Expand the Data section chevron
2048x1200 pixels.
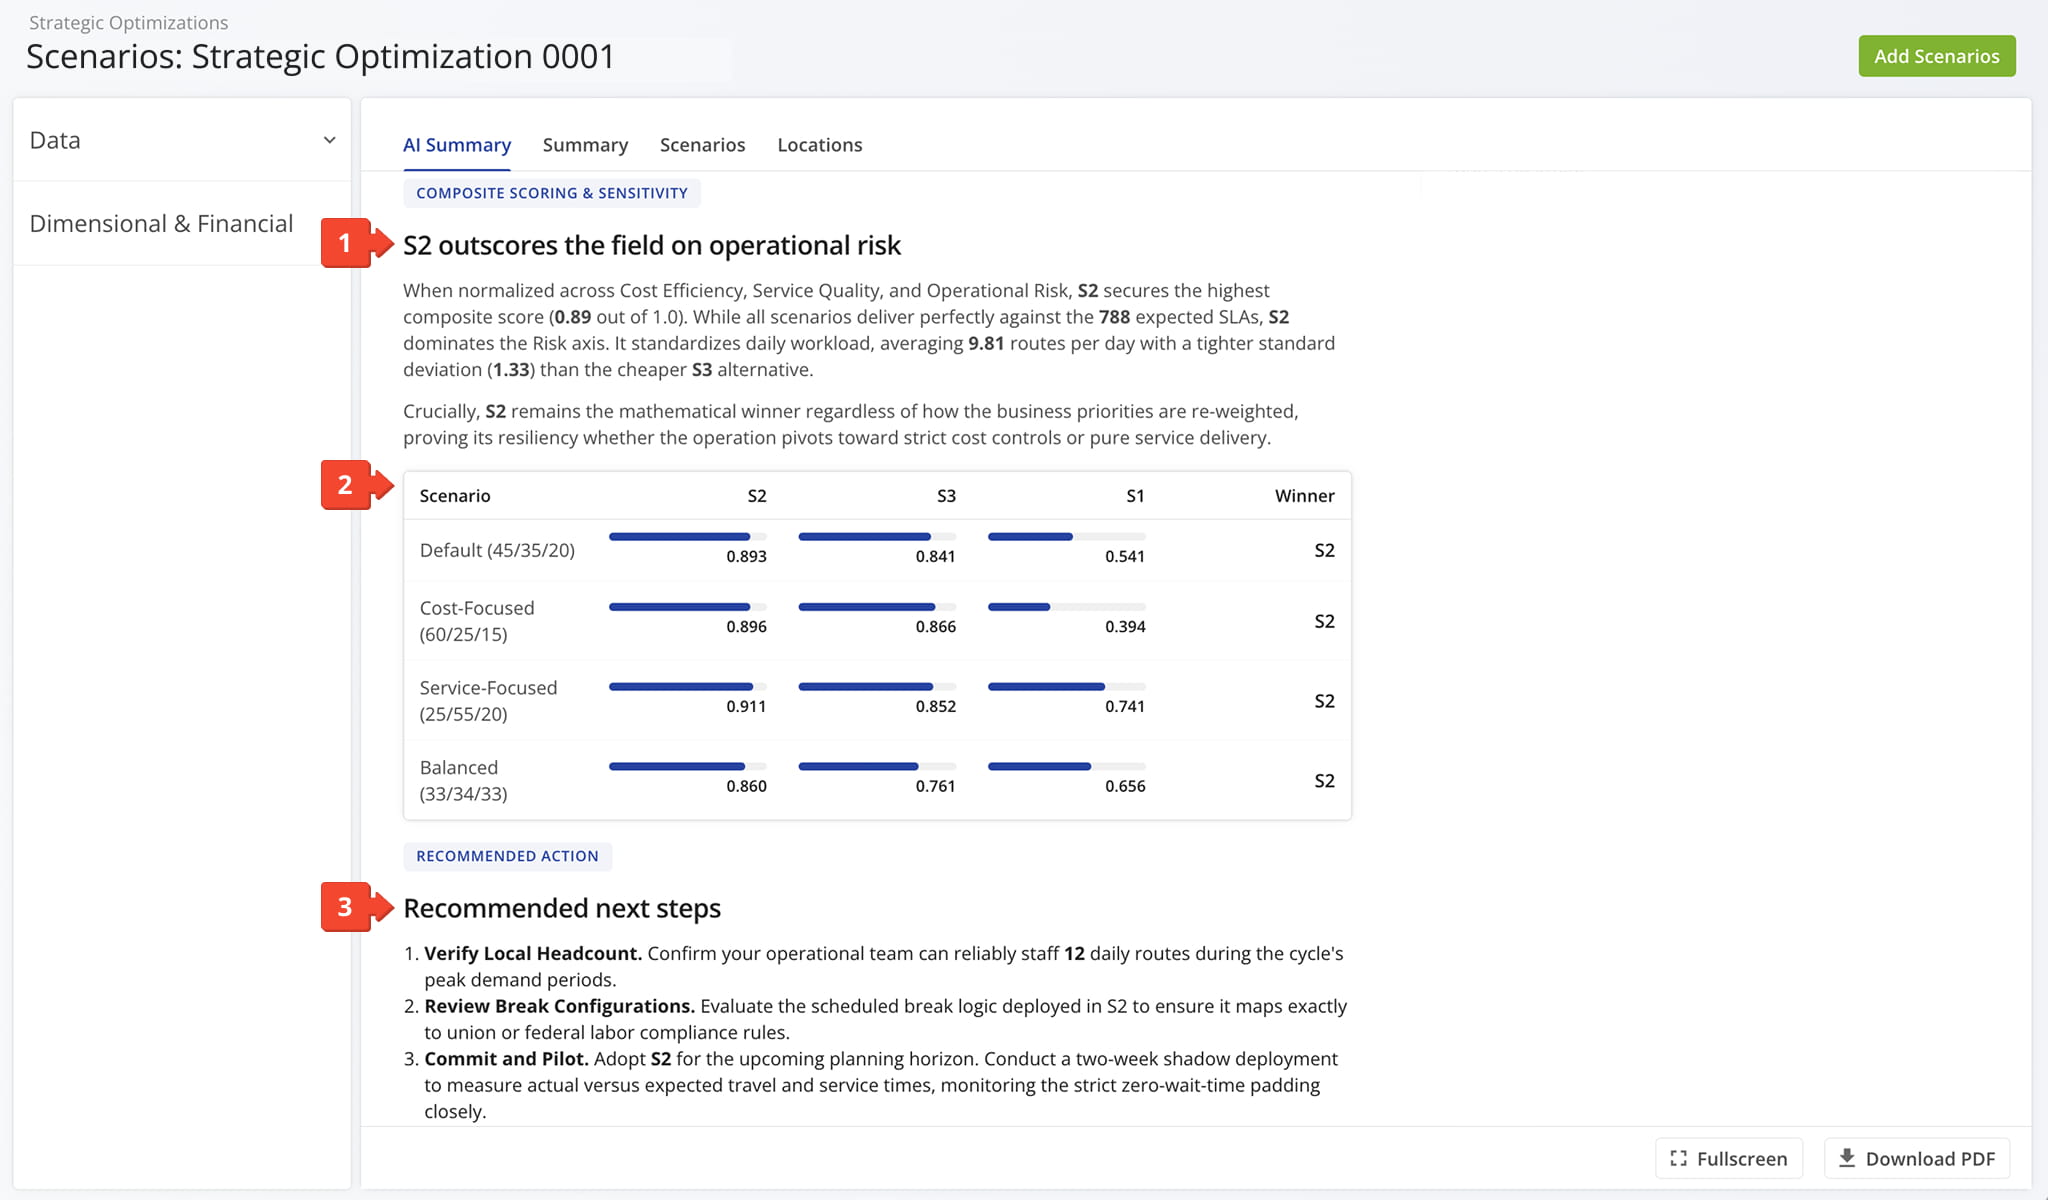tap(329, 140)
